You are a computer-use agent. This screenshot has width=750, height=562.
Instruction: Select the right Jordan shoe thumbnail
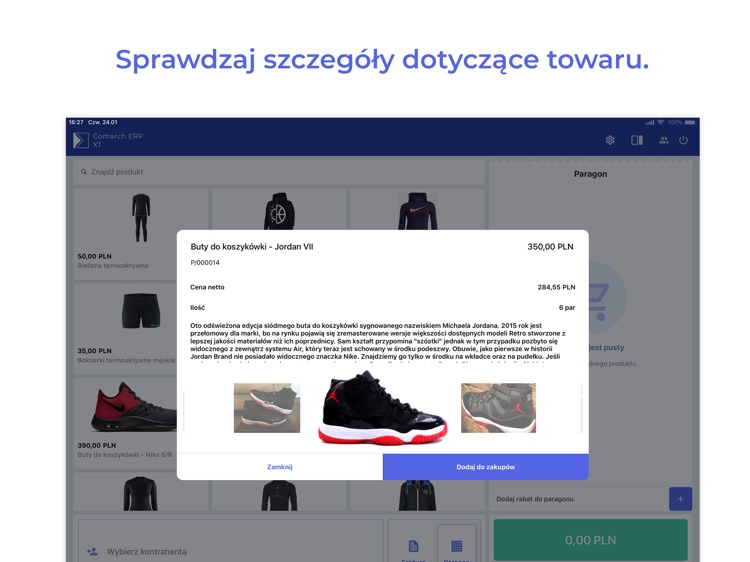(498, 408)
